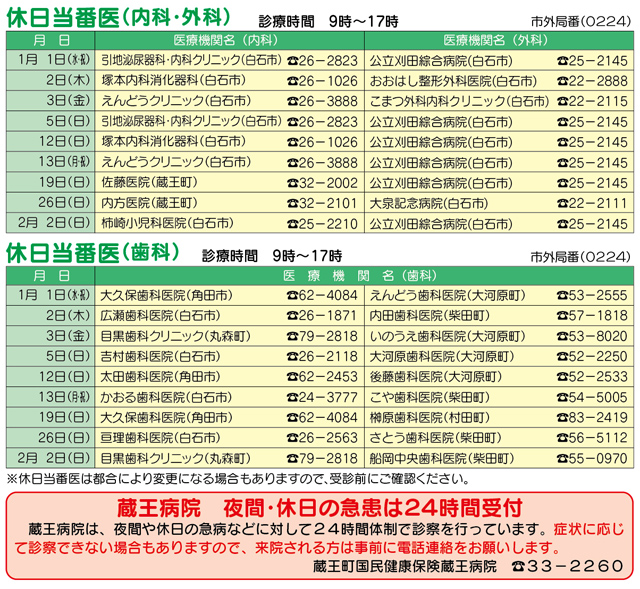Image resolution: width=640 pixels, height=589 pixels.
Task: Select 亘理歯科医院(白石市) entry
Action: (x=160, y=438)
